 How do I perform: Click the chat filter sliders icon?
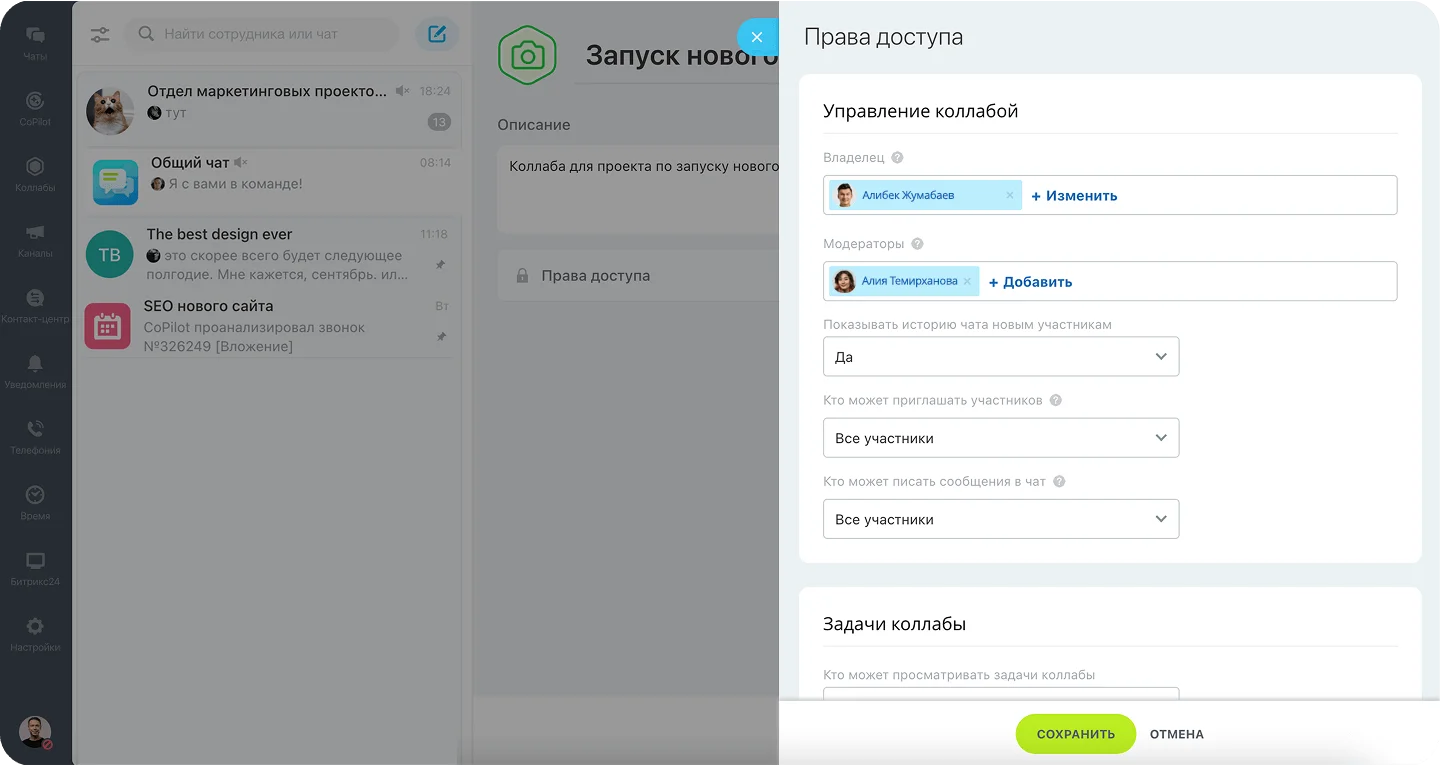click(x=100, y=34)
